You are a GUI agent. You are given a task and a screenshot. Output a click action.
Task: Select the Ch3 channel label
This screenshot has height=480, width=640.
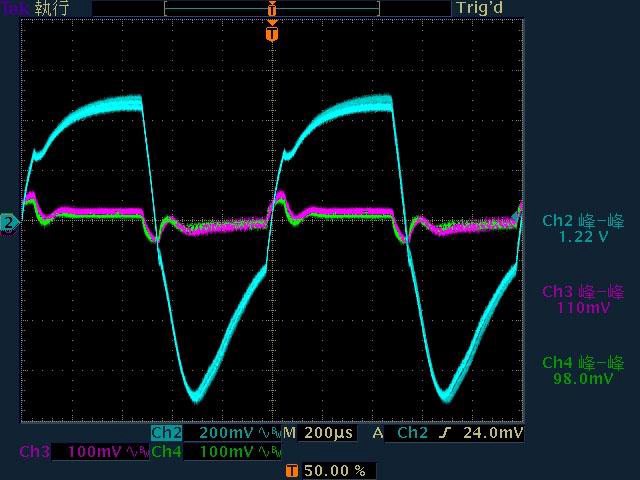tap(36, 452)
